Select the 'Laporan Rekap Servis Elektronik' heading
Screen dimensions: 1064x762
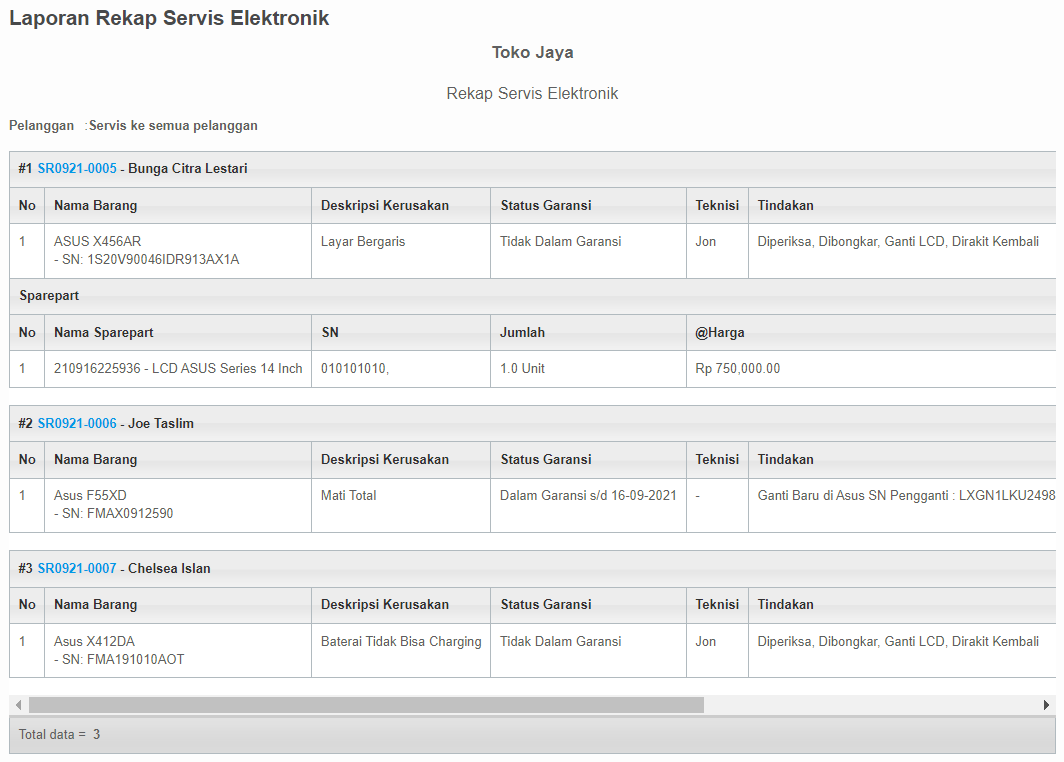point(169,18)
